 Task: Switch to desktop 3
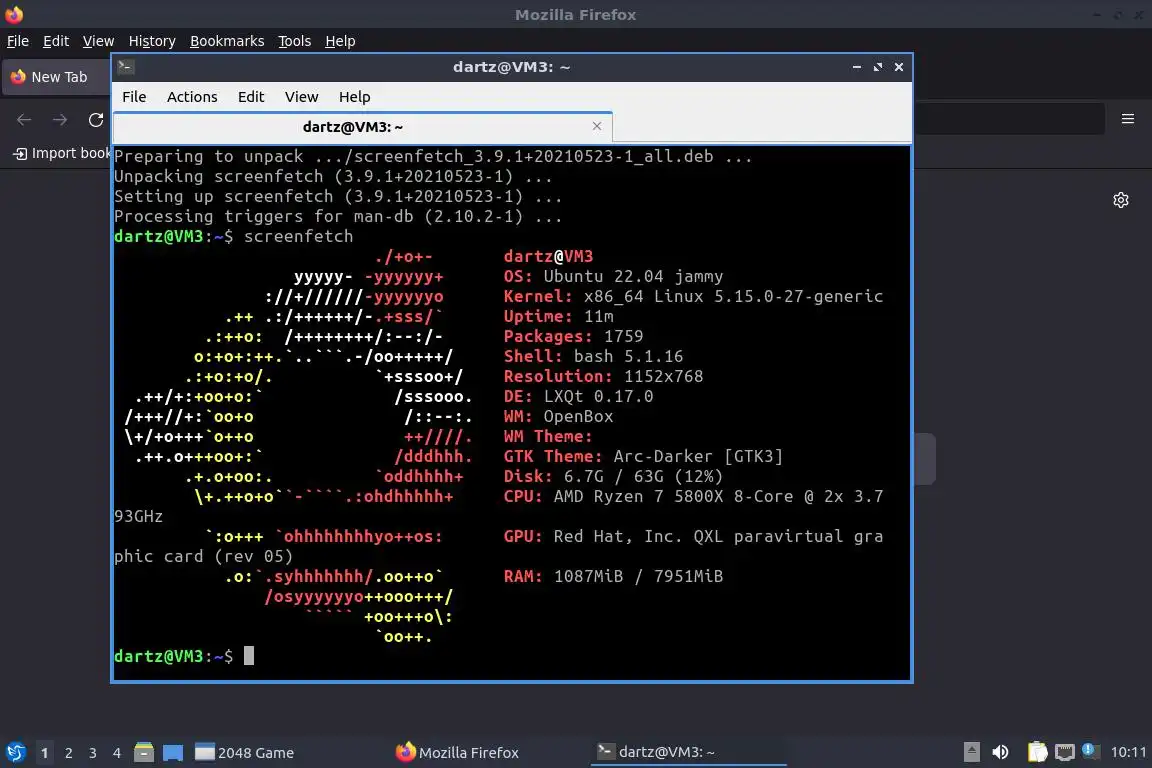point(93,753)
